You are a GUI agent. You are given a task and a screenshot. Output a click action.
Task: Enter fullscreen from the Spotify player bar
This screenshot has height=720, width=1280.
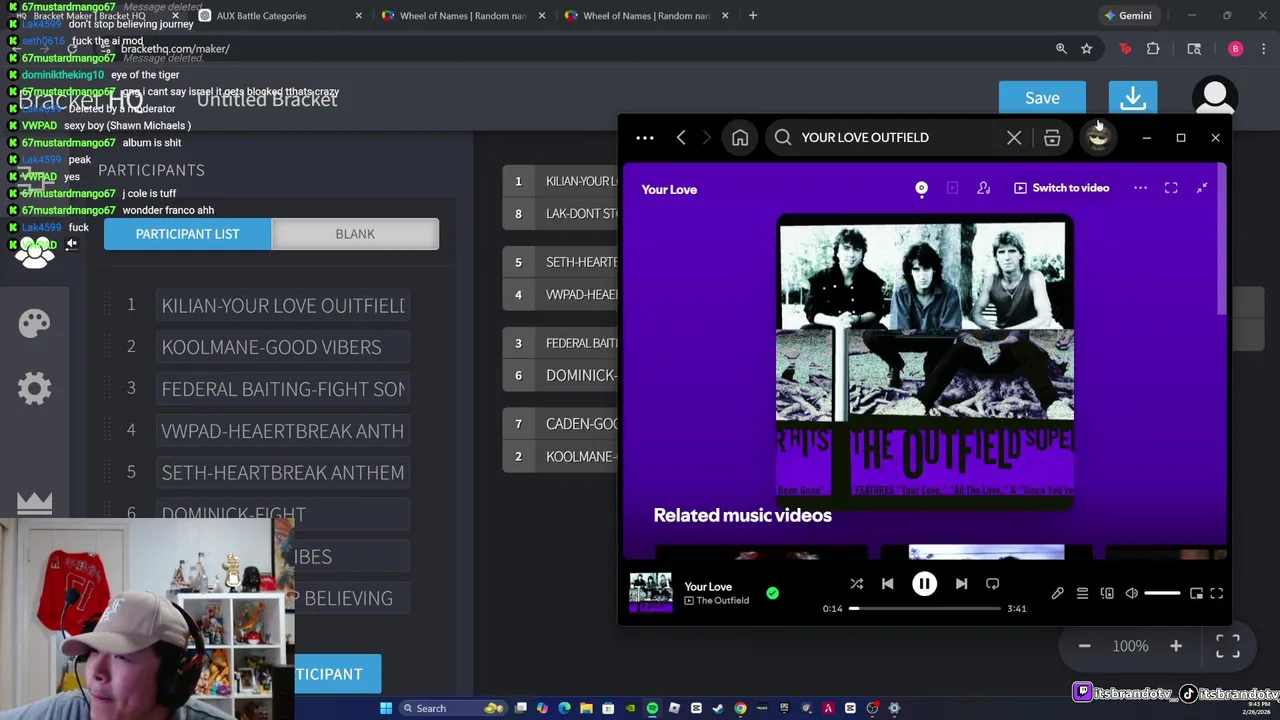pyautogui.click(x=1217, y=594)
